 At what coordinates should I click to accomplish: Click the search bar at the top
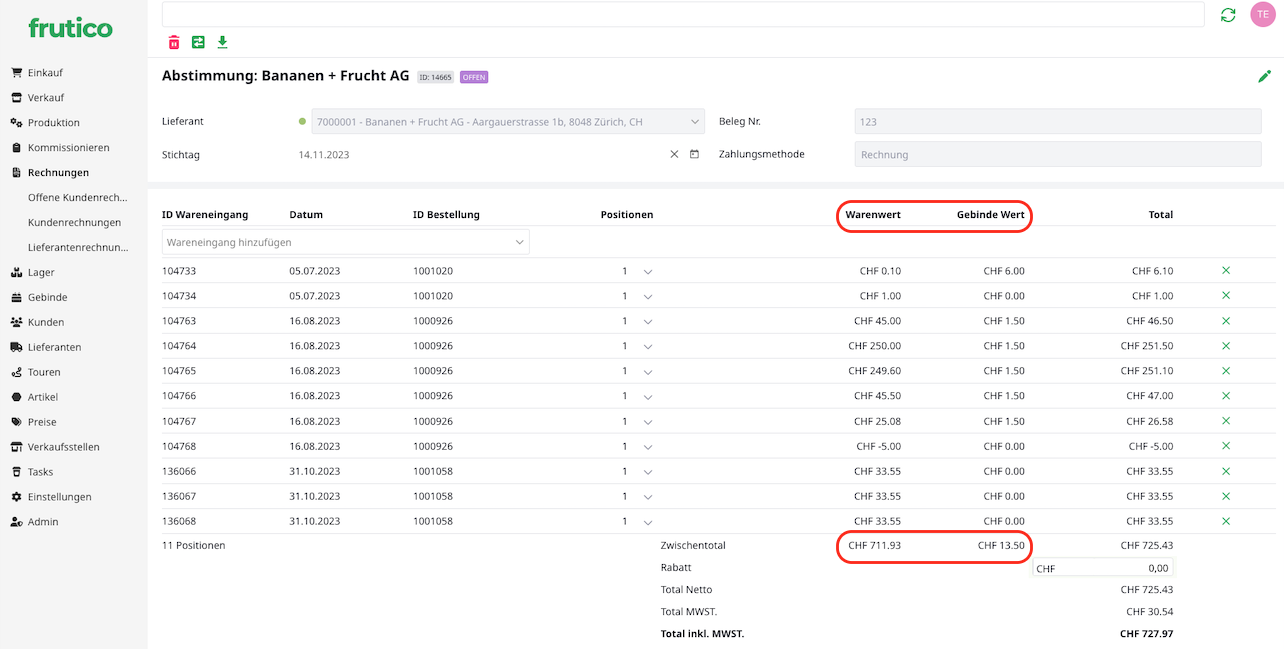click(682, 14)
